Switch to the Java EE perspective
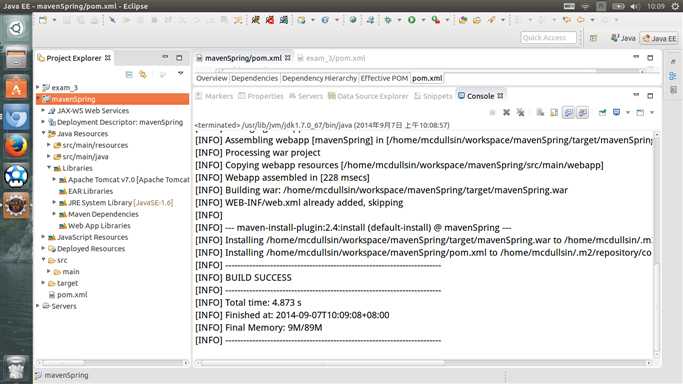This screenshot has width=683, height=384. pyautogui.click(x=659, y=38)
